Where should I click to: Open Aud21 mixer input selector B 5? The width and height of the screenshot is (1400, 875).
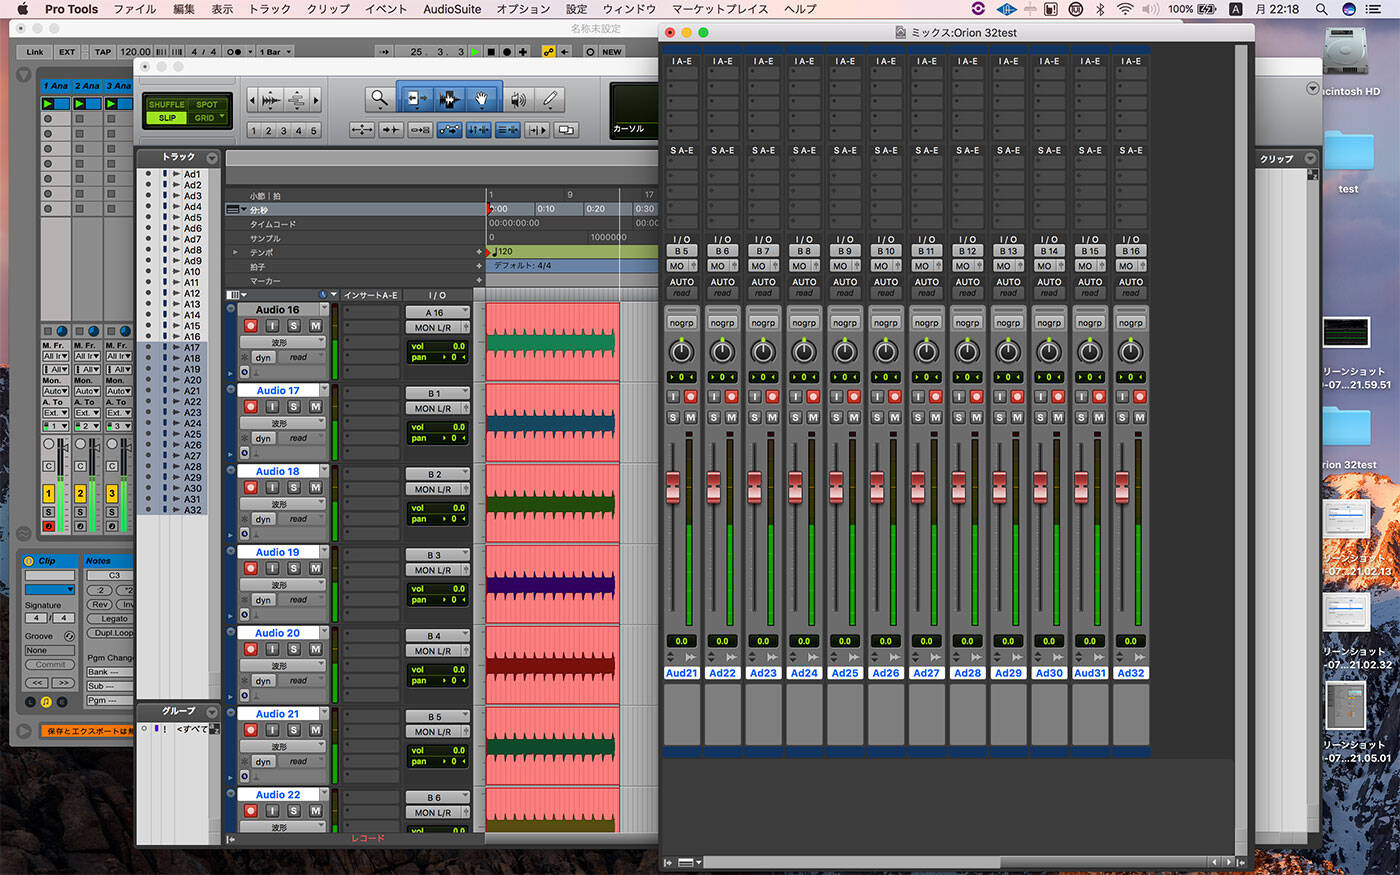[681, 251]
